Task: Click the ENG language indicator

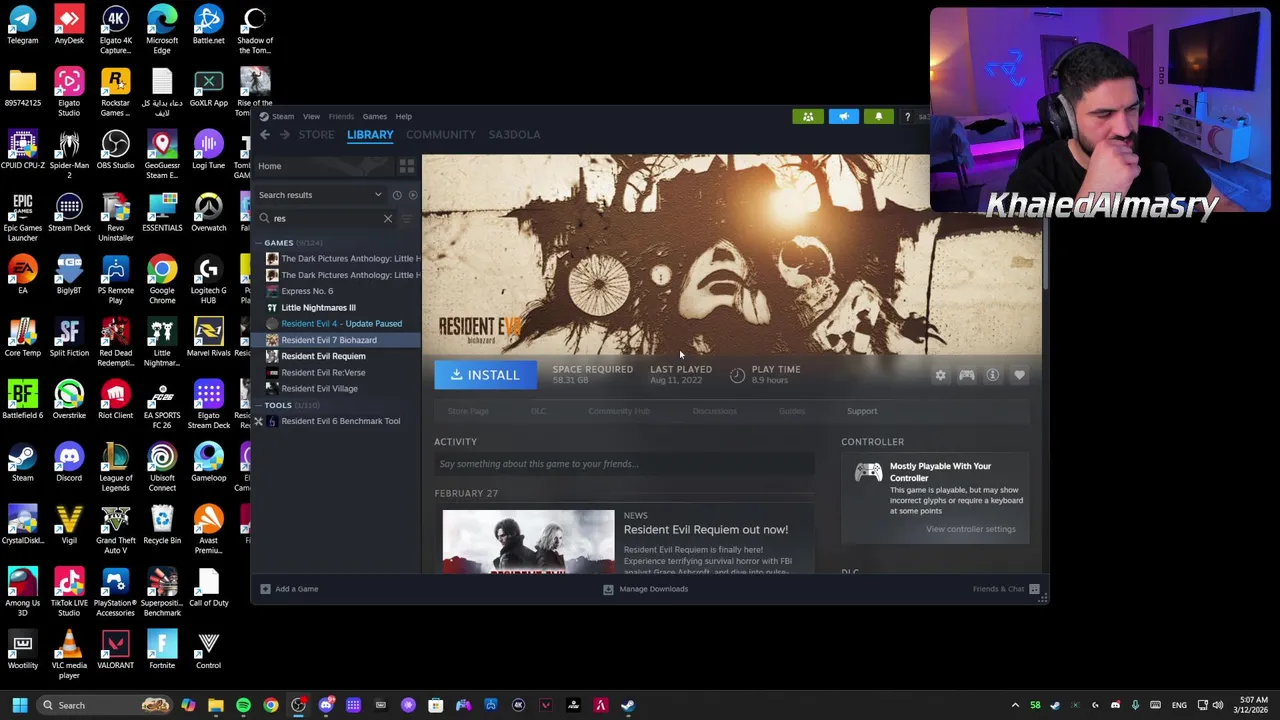Action: tap(1179, 705)
